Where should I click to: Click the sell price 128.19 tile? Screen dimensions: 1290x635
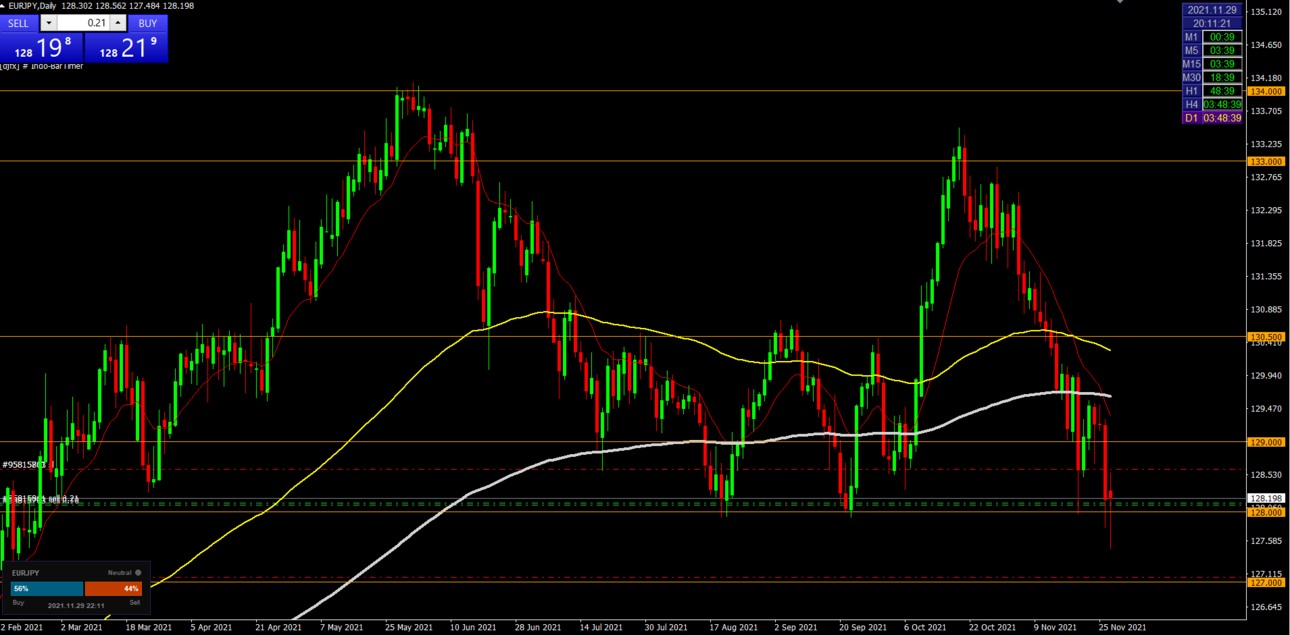pyautogui.click(x=41, y=47)
